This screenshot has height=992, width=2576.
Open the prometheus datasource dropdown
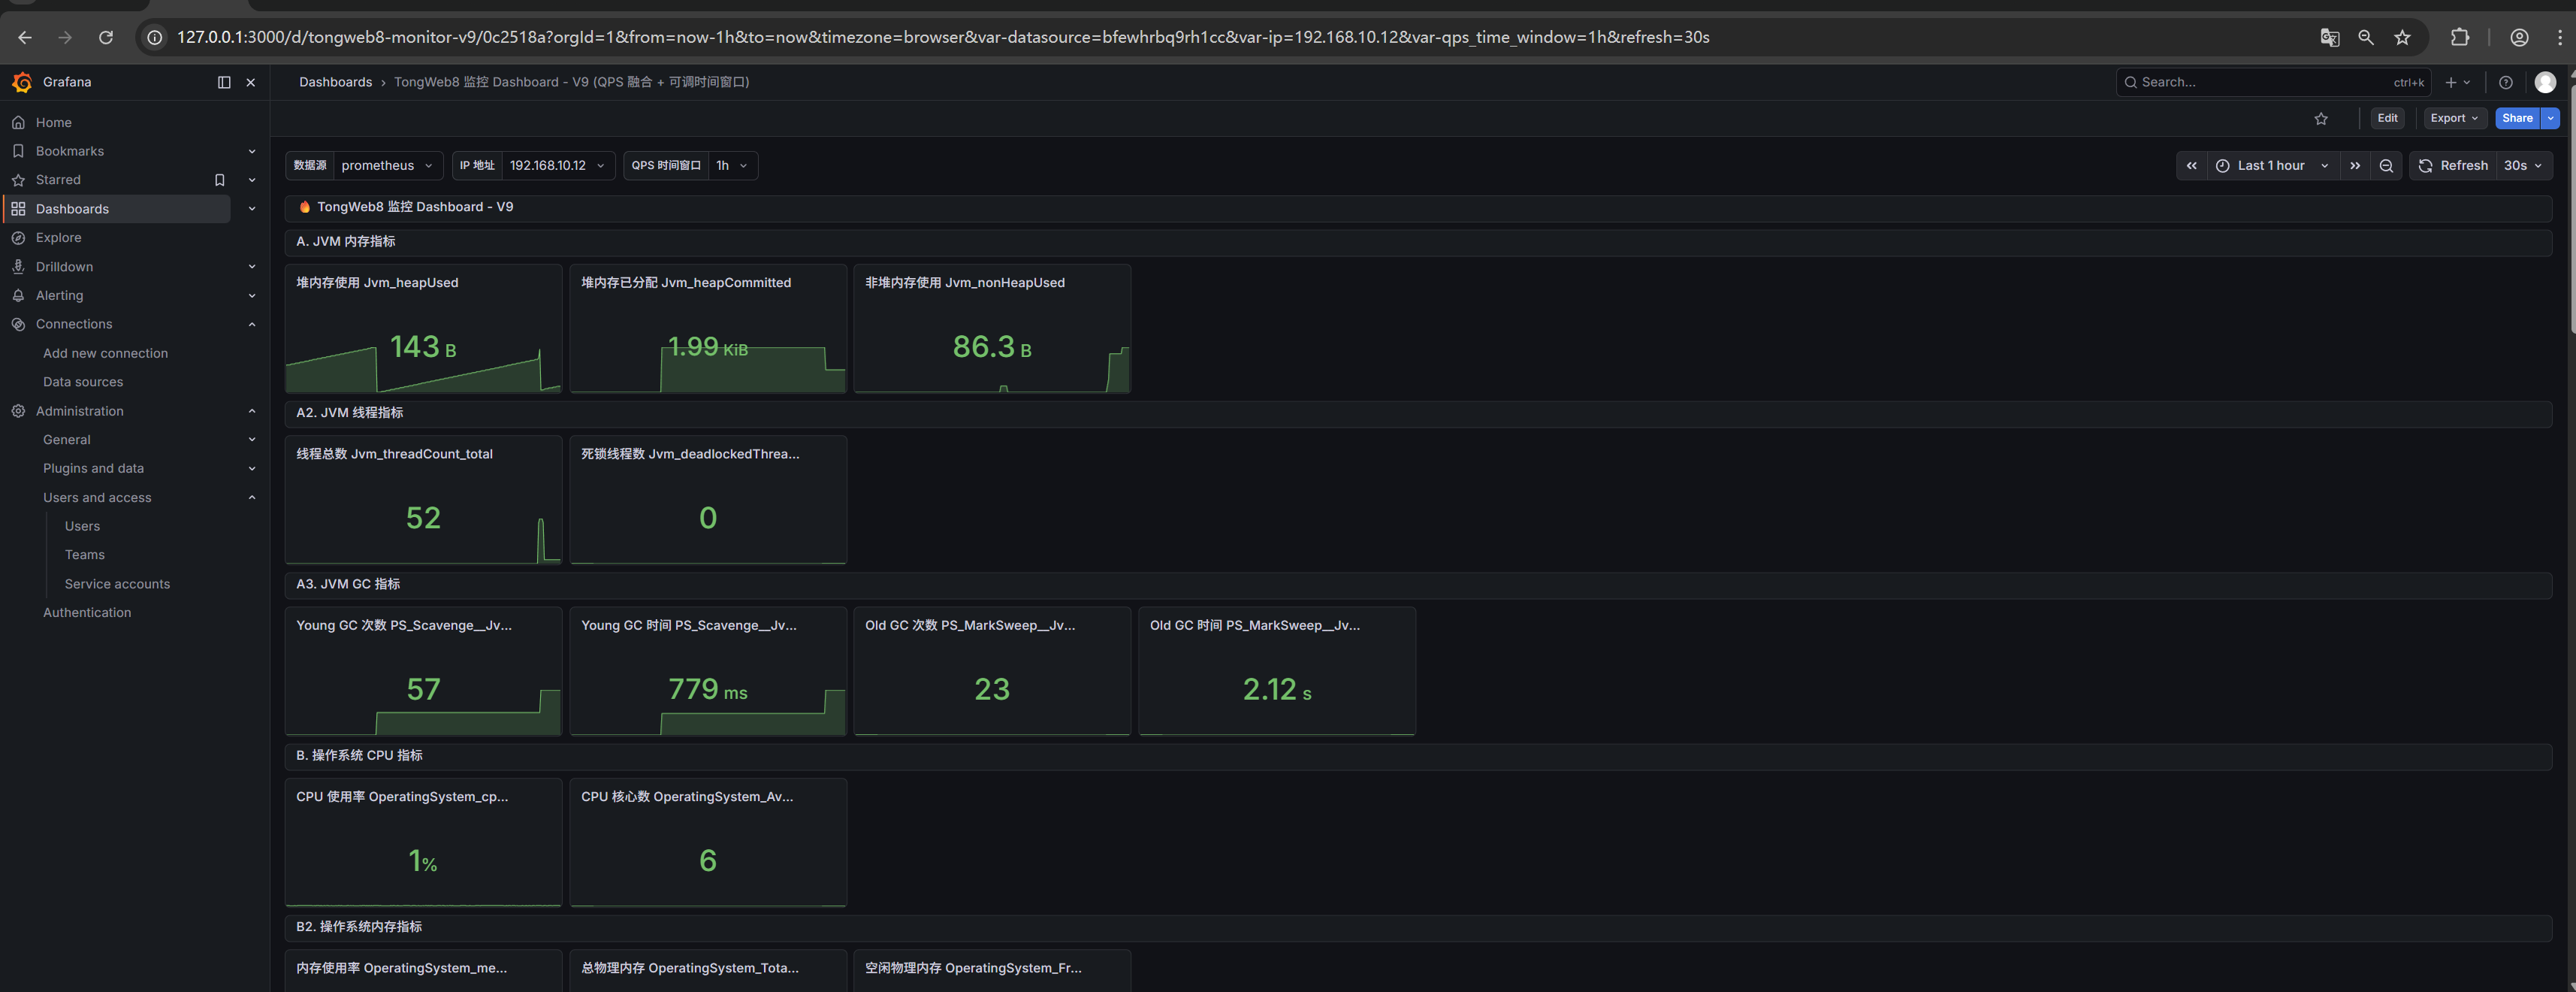[x=386, y=166]
